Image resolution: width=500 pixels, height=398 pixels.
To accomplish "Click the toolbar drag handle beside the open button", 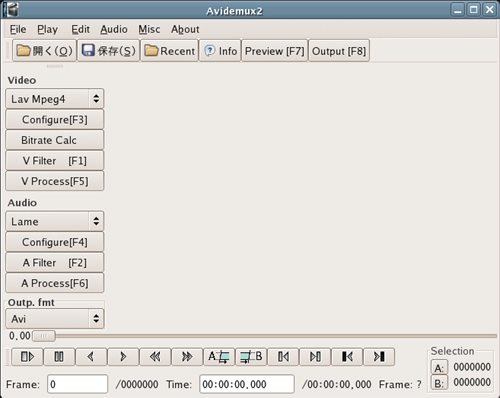I will click(8, 51).
